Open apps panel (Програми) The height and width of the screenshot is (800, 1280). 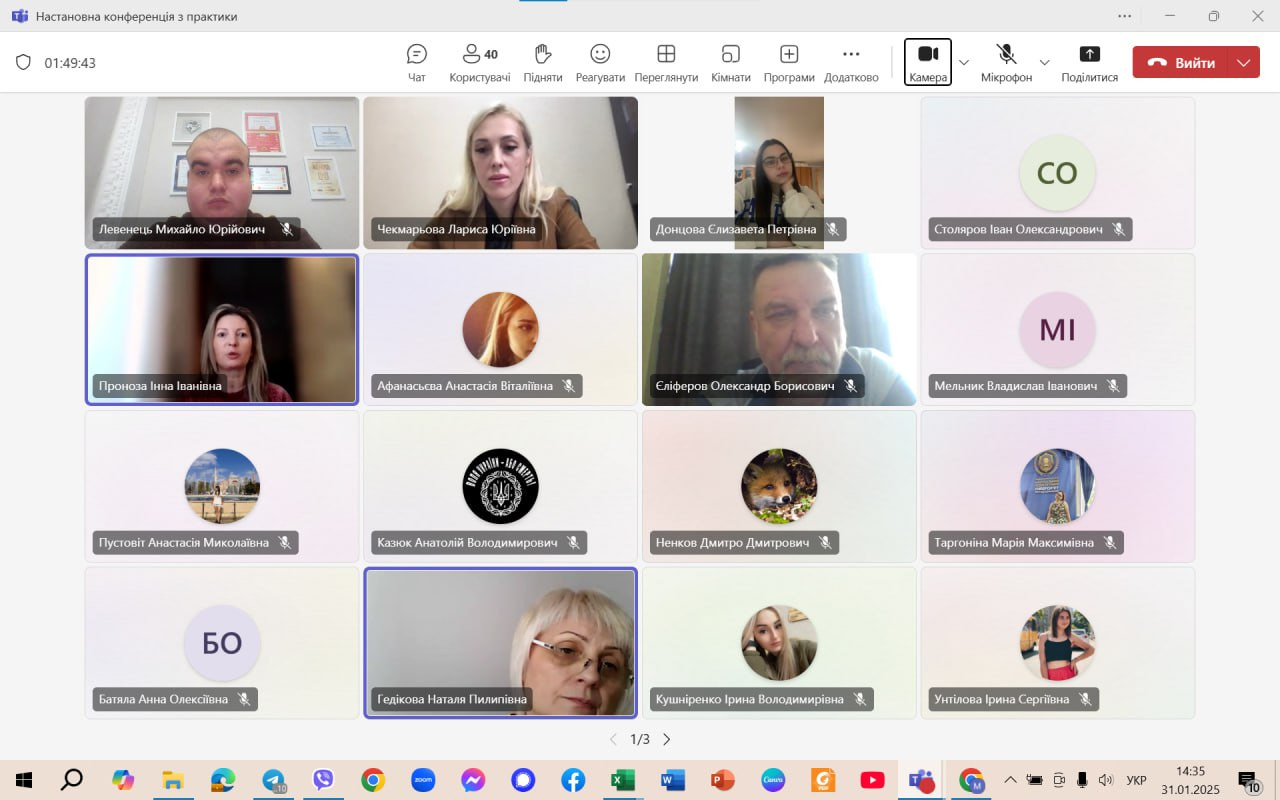[x=789, y=63]
